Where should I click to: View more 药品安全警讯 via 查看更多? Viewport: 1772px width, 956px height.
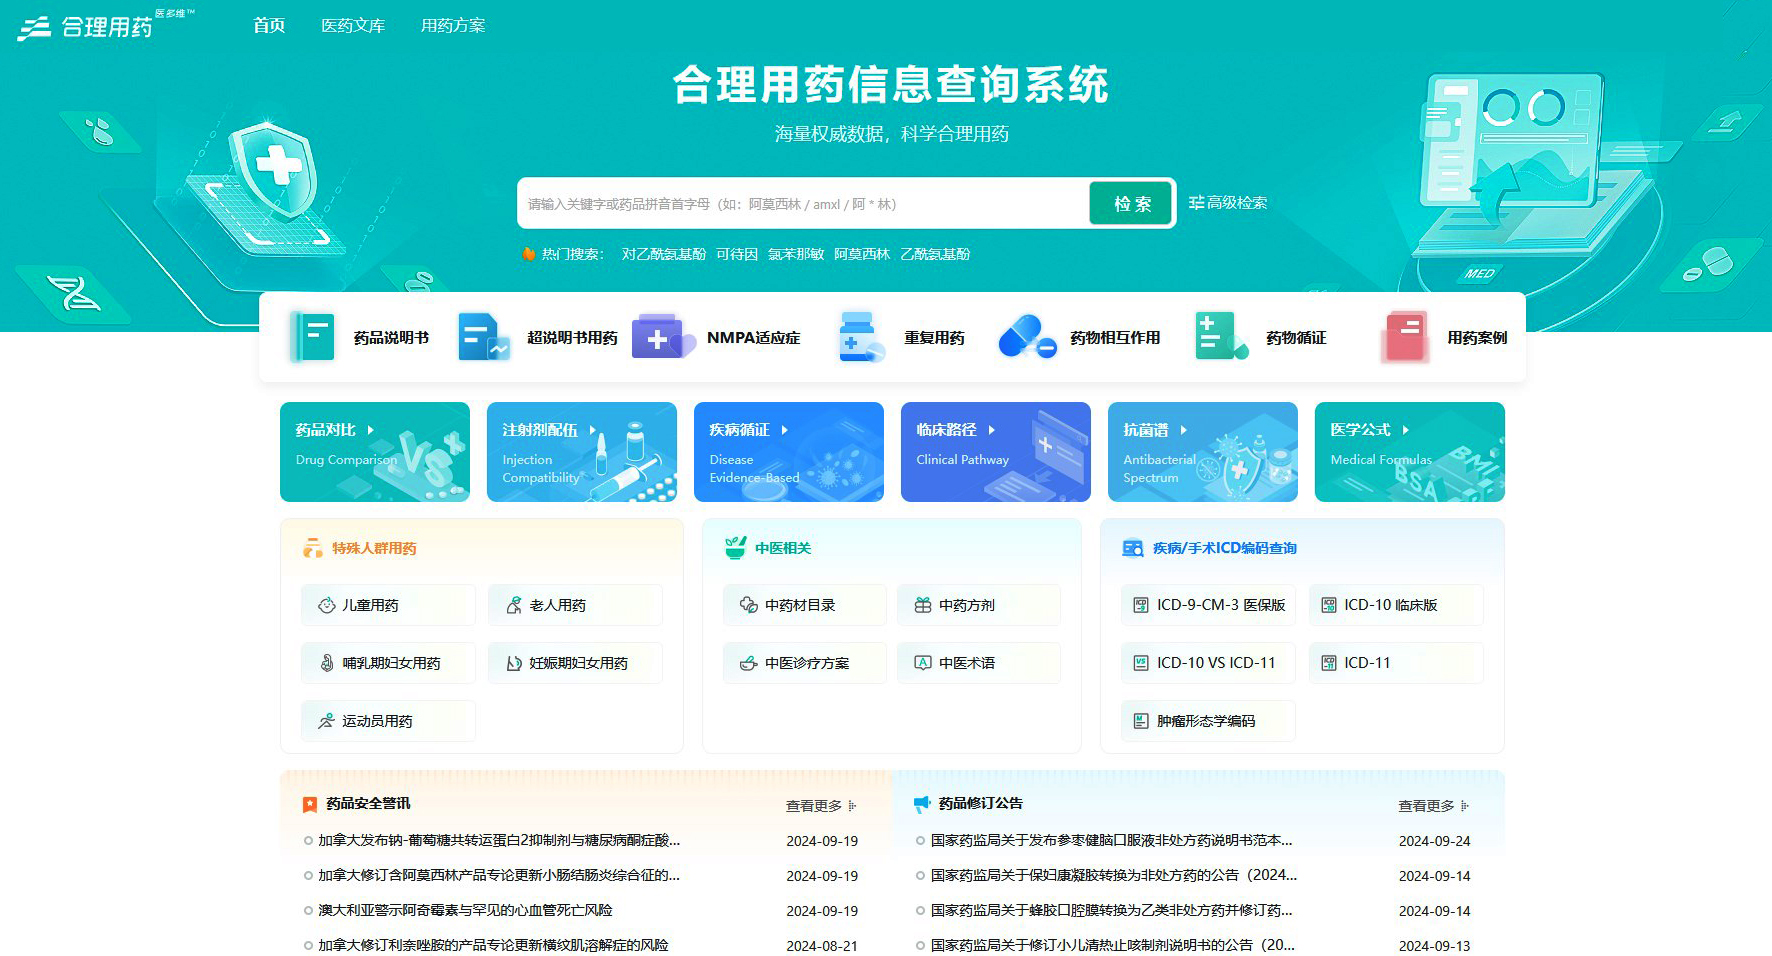tap(821, 806)
